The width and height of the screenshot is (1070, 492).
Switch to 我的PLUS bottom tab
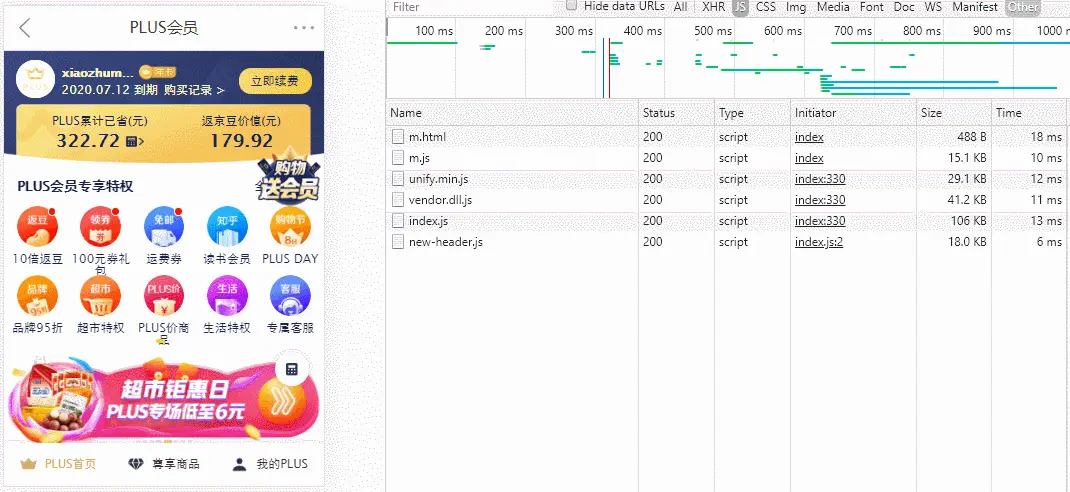[270, 464]
